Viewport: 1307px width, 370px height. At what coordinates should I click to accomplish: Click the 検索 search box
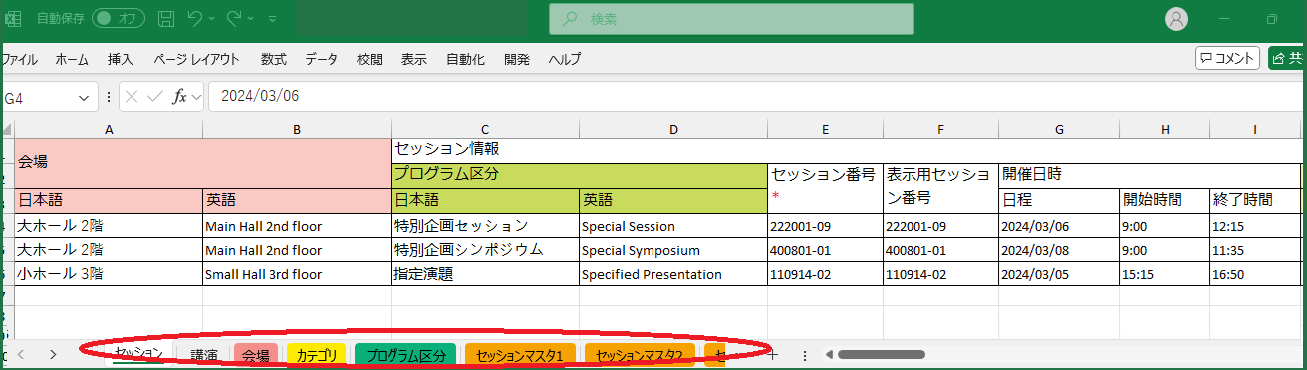731,18
